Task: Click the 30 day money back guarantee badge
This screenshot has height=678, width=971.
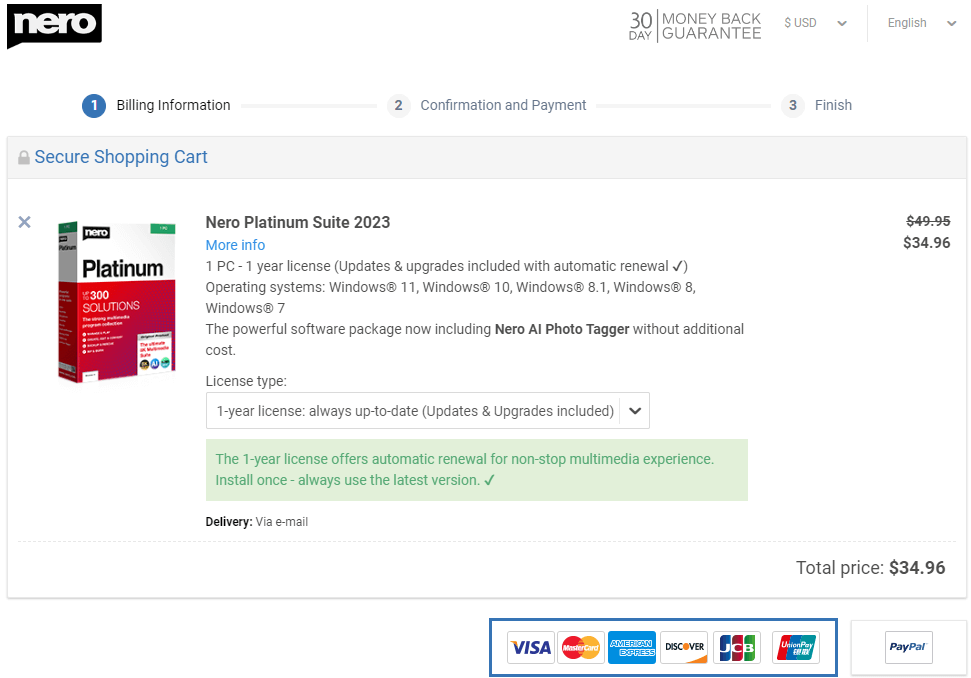Action: pos(695,26)
